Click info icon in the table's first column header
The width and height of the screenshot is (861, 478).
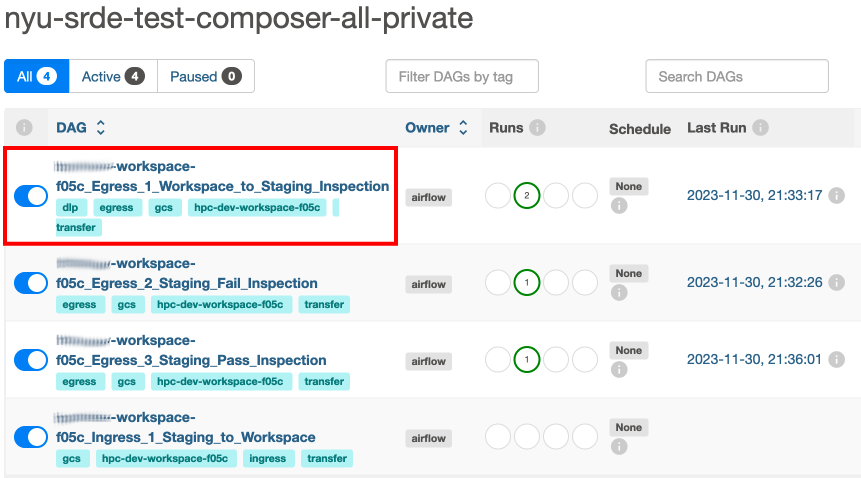coord(24,128)
